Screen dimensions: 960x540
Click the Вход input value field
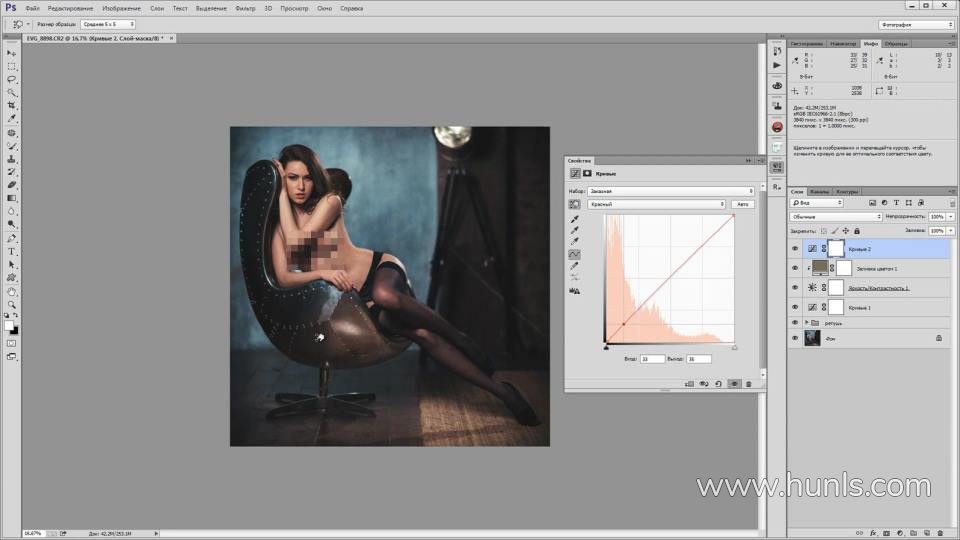coord(652,359)
